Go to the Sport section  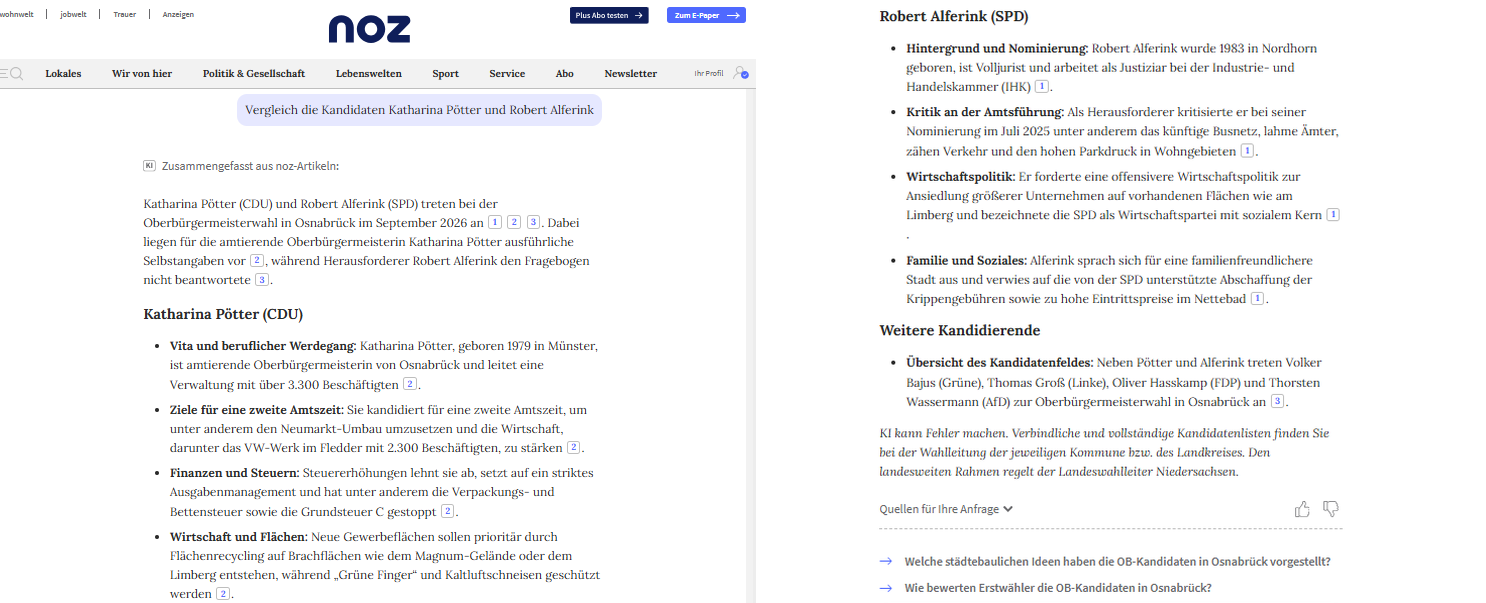446,73
